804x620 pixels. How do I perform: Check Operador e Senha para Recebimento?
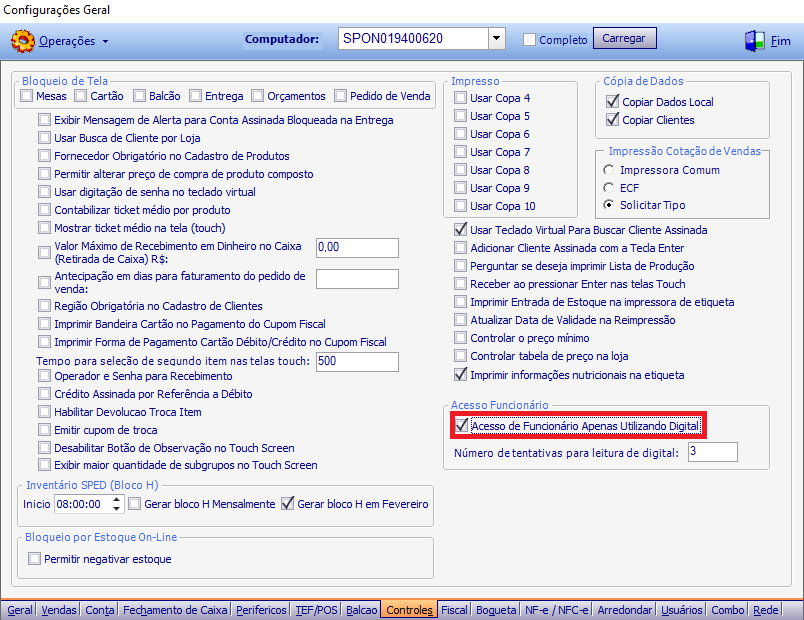click(45, 376)
